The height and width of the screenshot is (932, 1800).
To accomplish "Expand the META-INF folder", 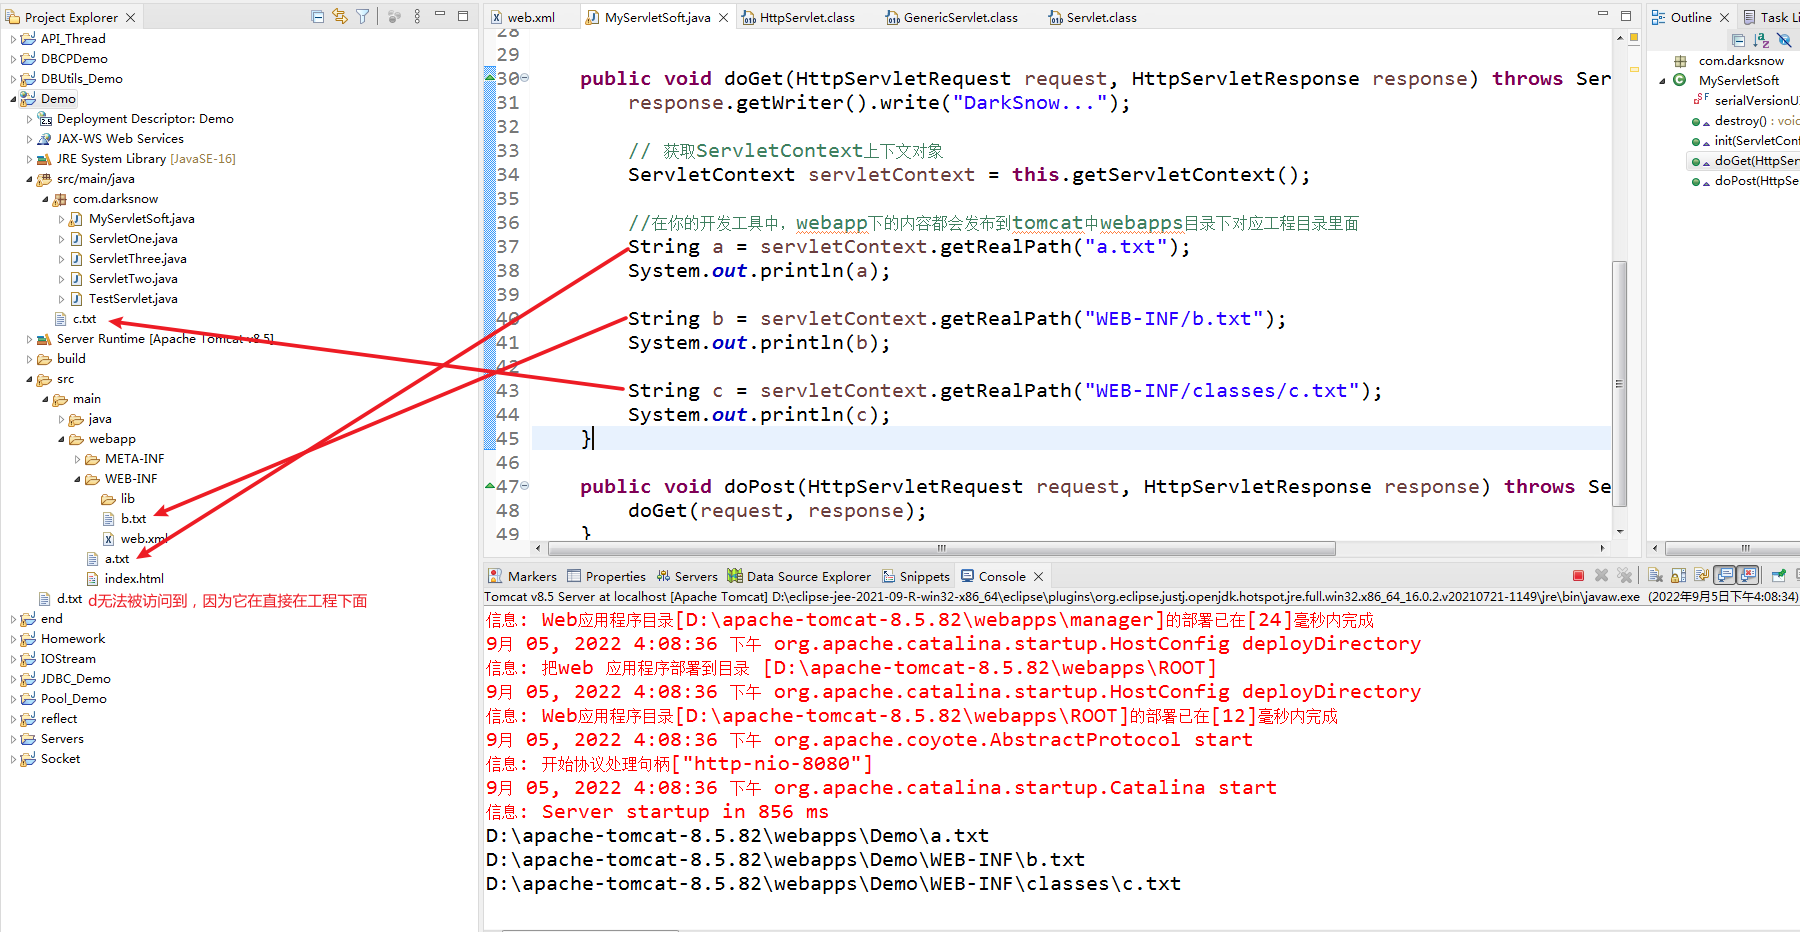I will (77, 459).
